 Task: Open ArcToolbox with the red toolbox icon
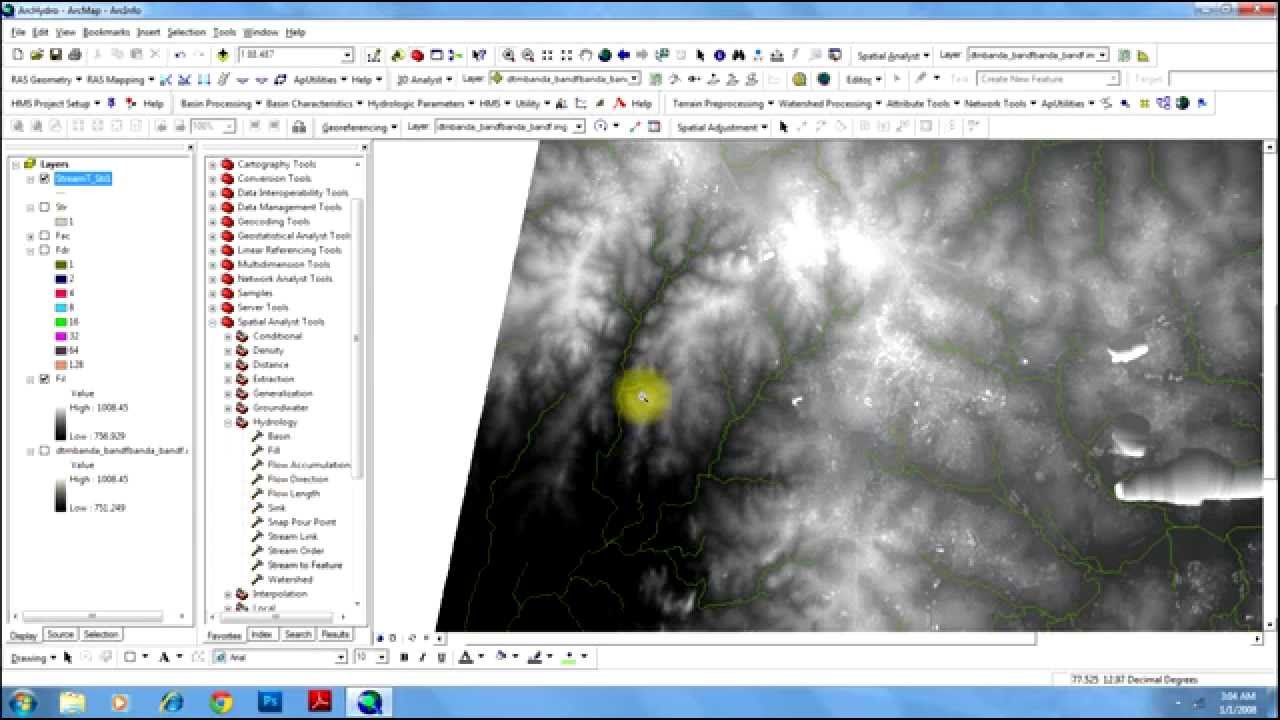click(x=417, y=55)
